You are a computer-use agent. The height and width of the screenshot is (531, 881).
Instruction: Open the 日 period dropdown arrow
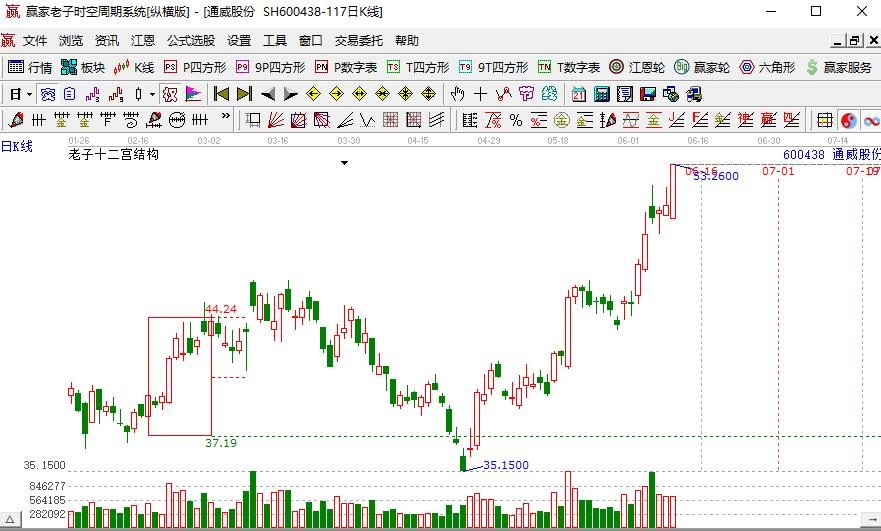coord(29,94)
